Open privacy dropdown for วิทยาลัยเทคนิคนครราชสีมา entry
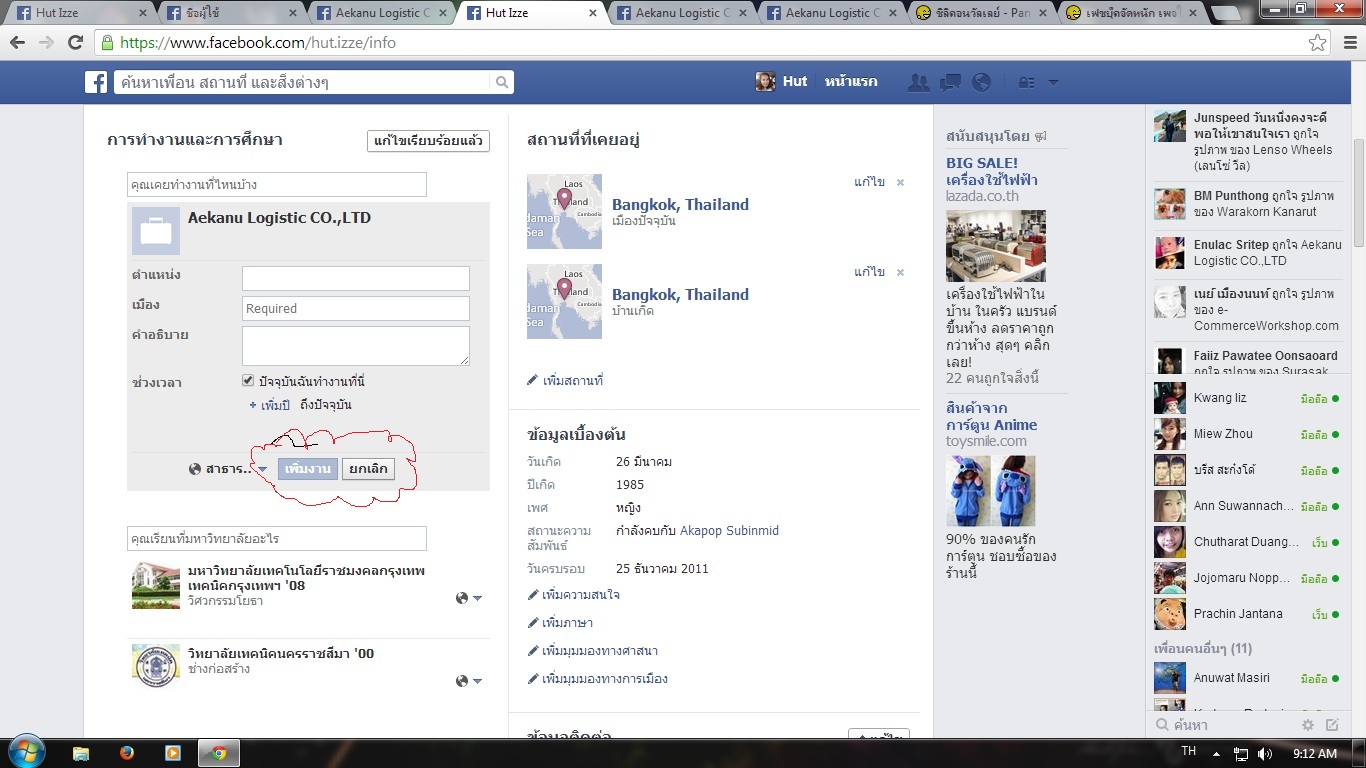 [469, 681]
